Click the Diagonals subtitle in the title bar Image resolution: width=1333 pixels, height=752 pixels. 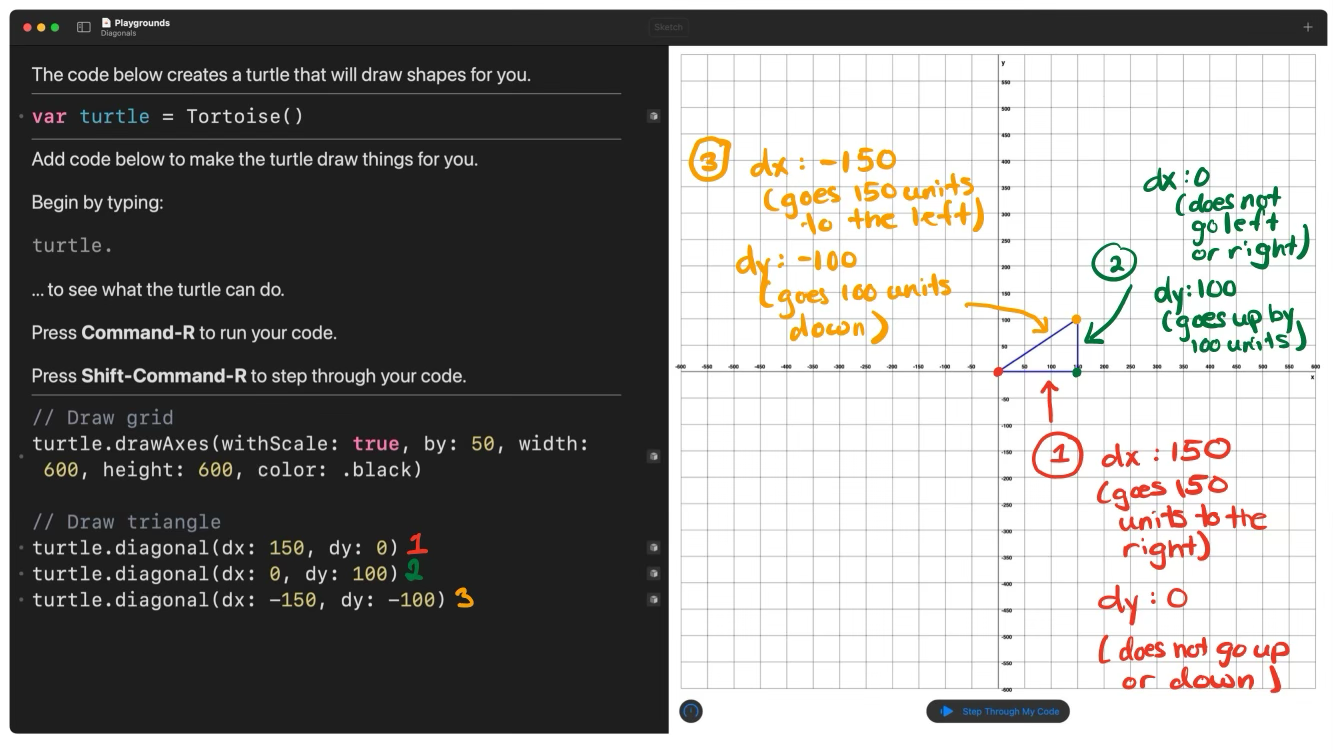pos(118,33)
